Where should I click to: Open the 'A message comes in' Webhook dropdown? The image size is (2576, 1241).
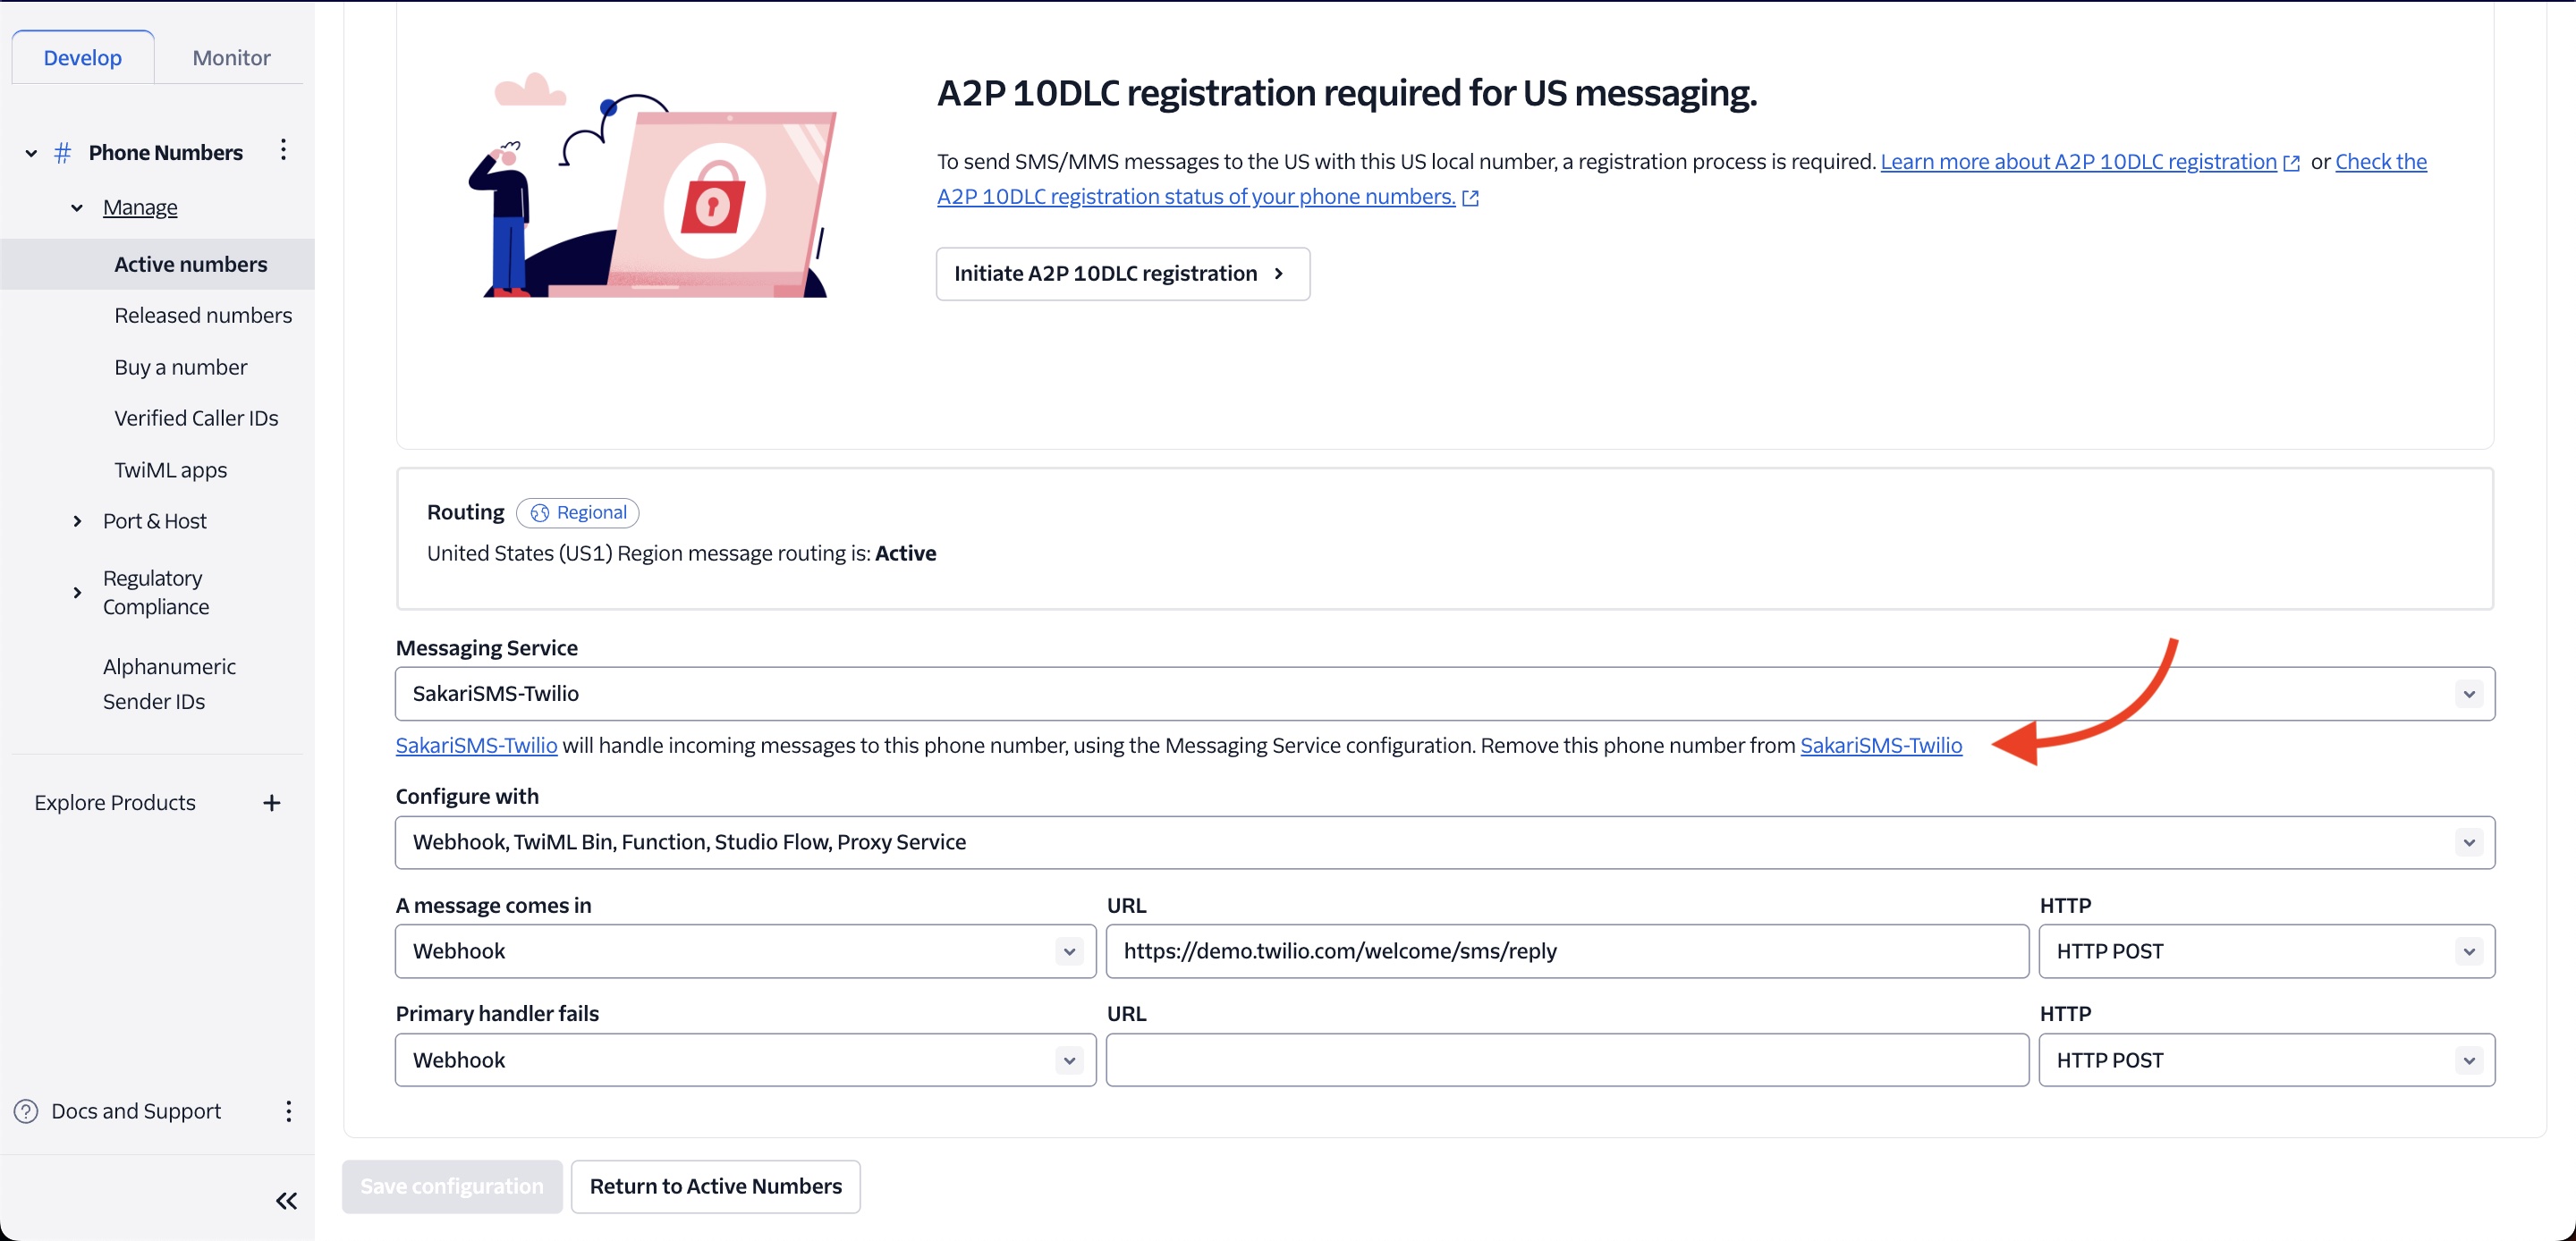tap(745, 951)
